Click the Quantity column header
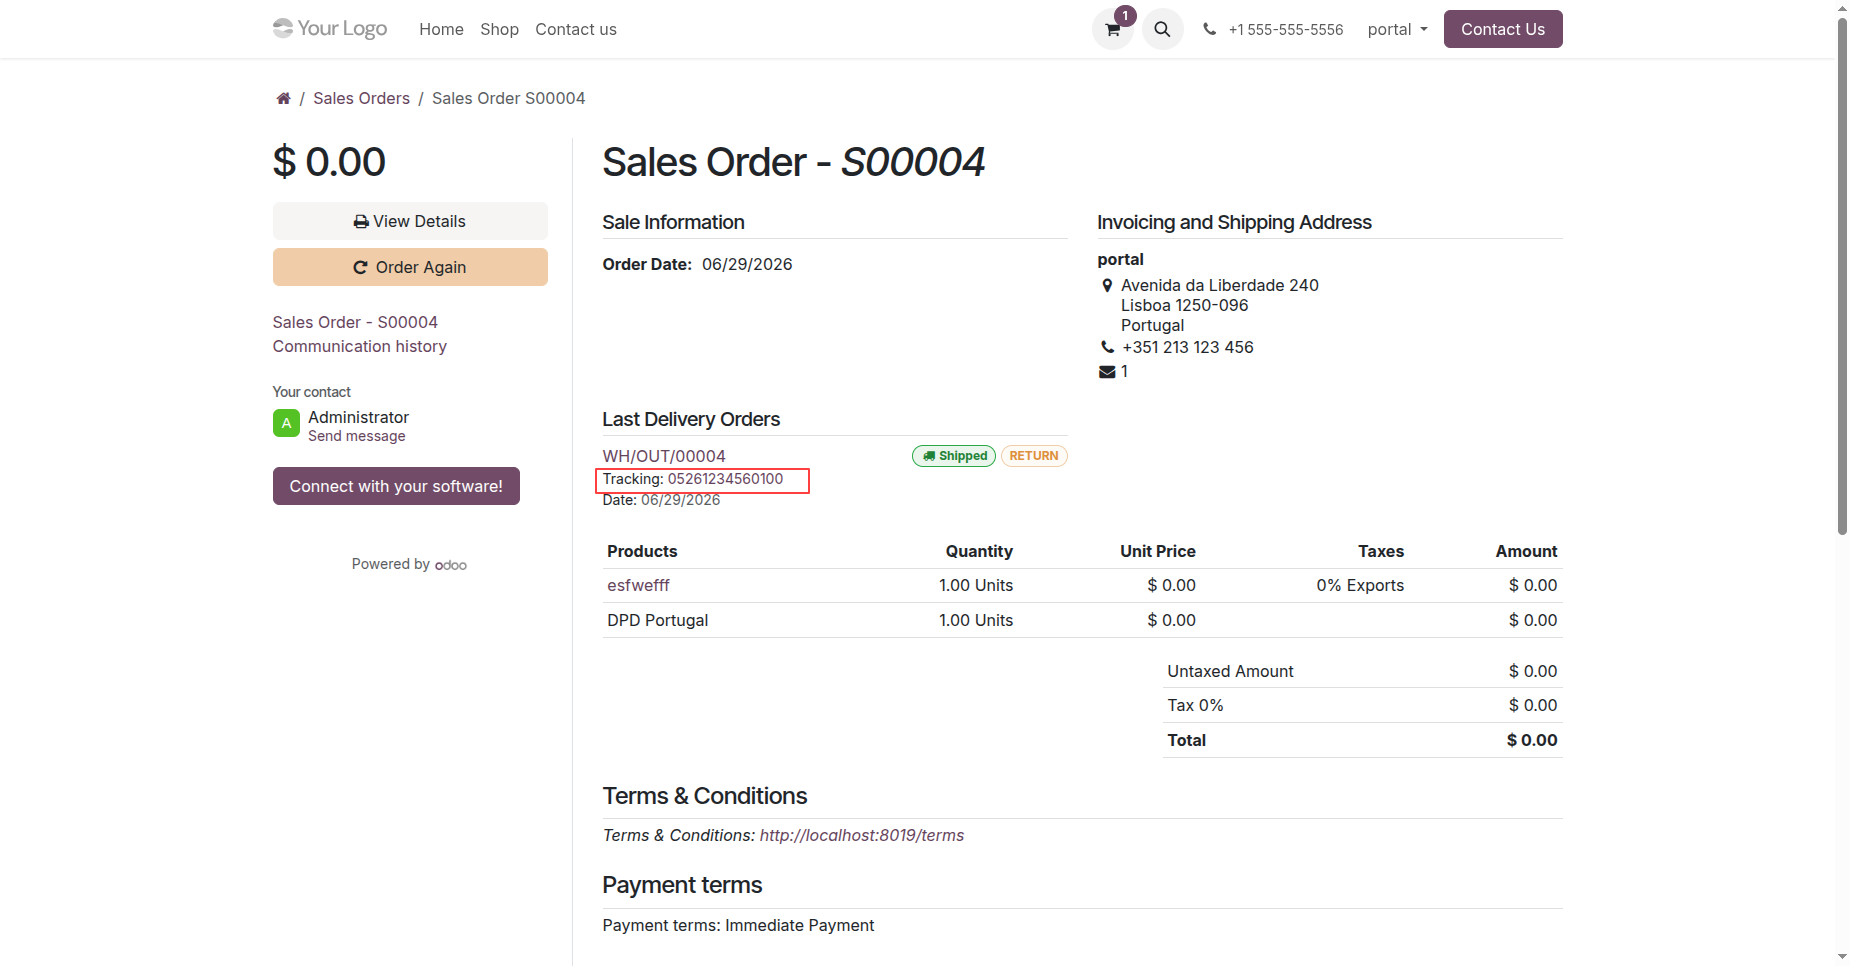This screenshot has width=1850, height=966. [979, 551]
